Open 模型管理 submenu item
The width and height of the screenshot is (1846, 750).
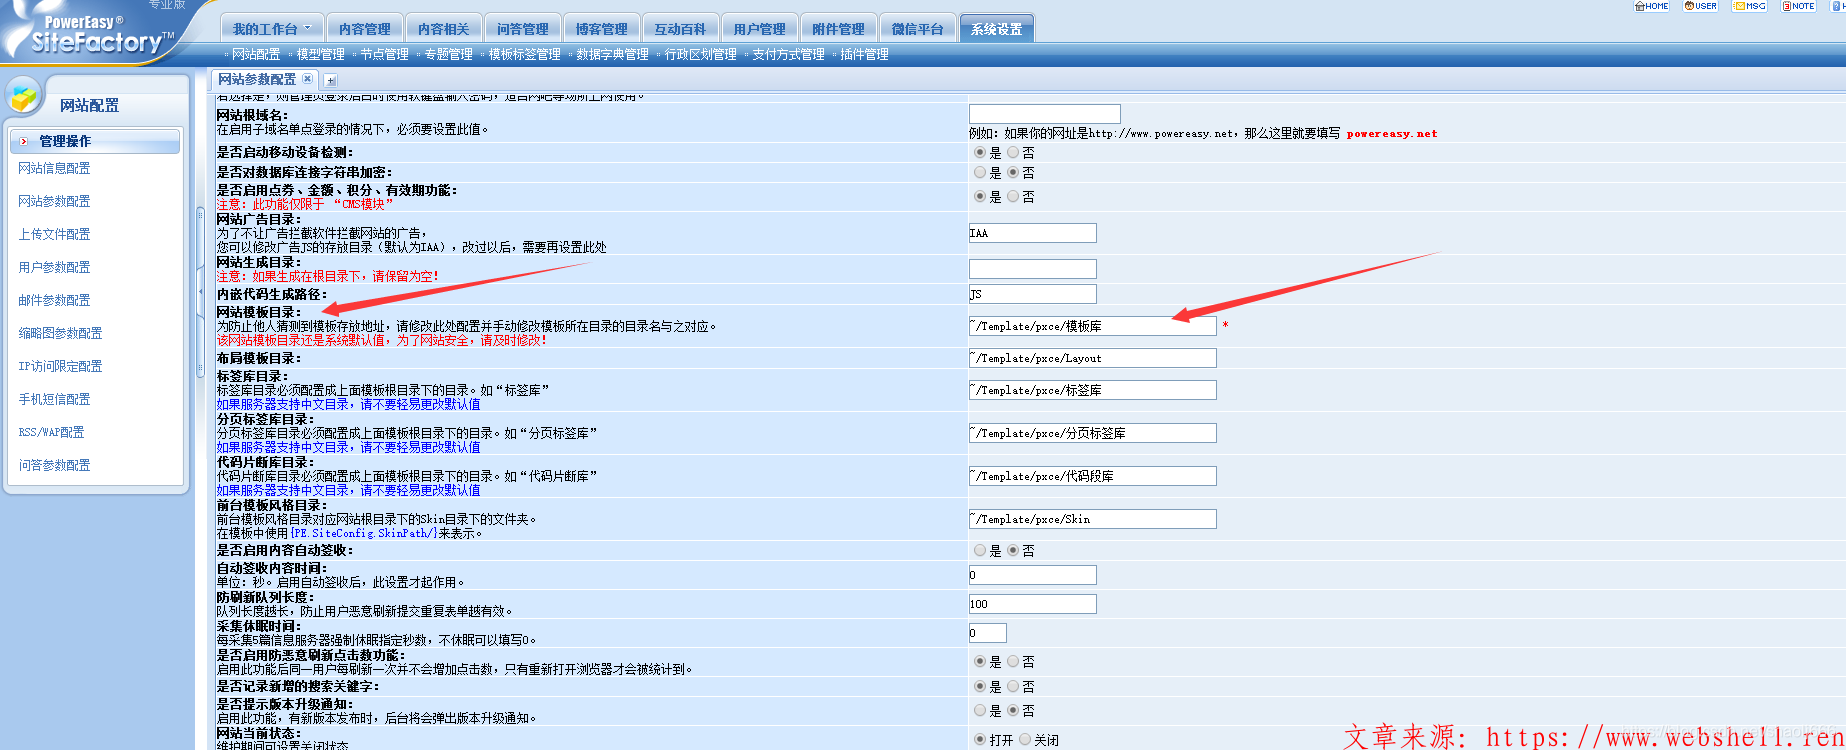(320, 54)
